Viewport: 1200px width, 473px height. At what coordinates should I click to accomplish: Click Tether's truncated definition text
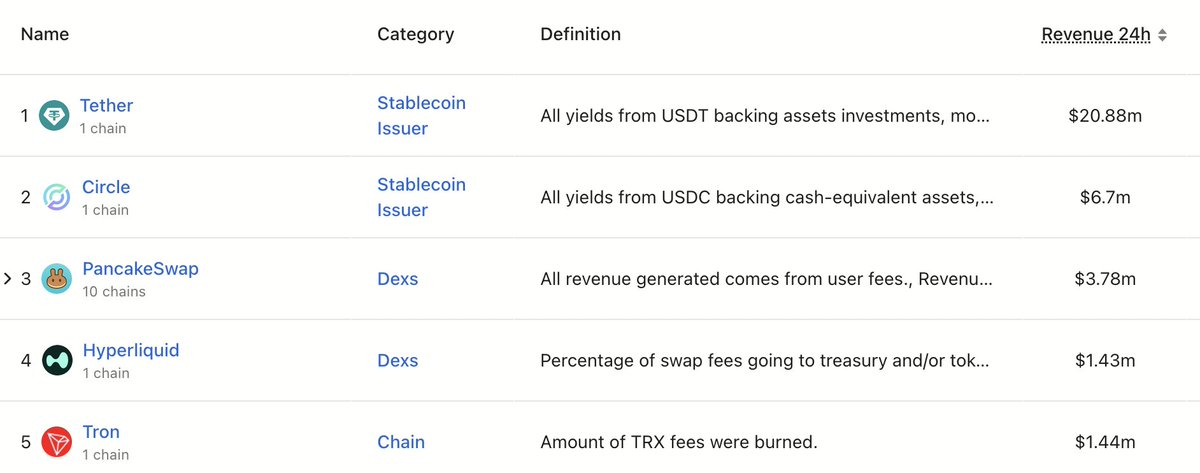[x=765, y=116]
